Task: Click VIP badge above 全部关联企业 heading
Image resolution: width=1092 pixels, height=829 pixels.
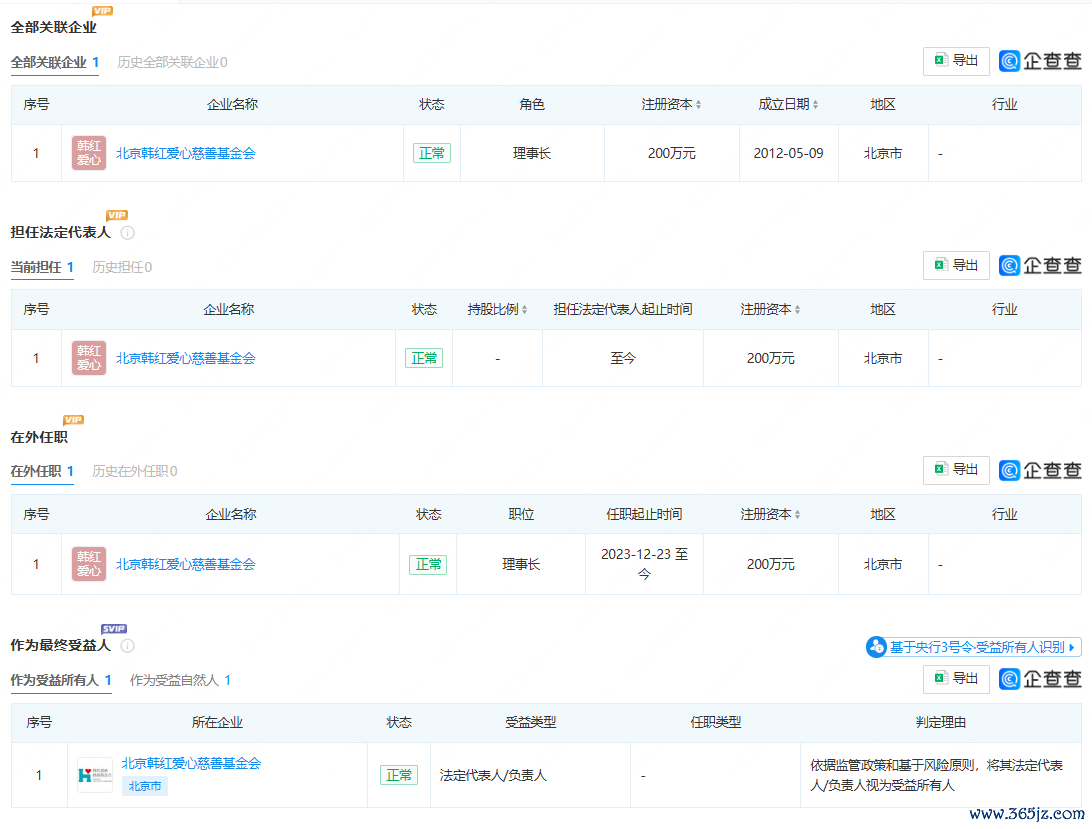Action: click(102, 10)
